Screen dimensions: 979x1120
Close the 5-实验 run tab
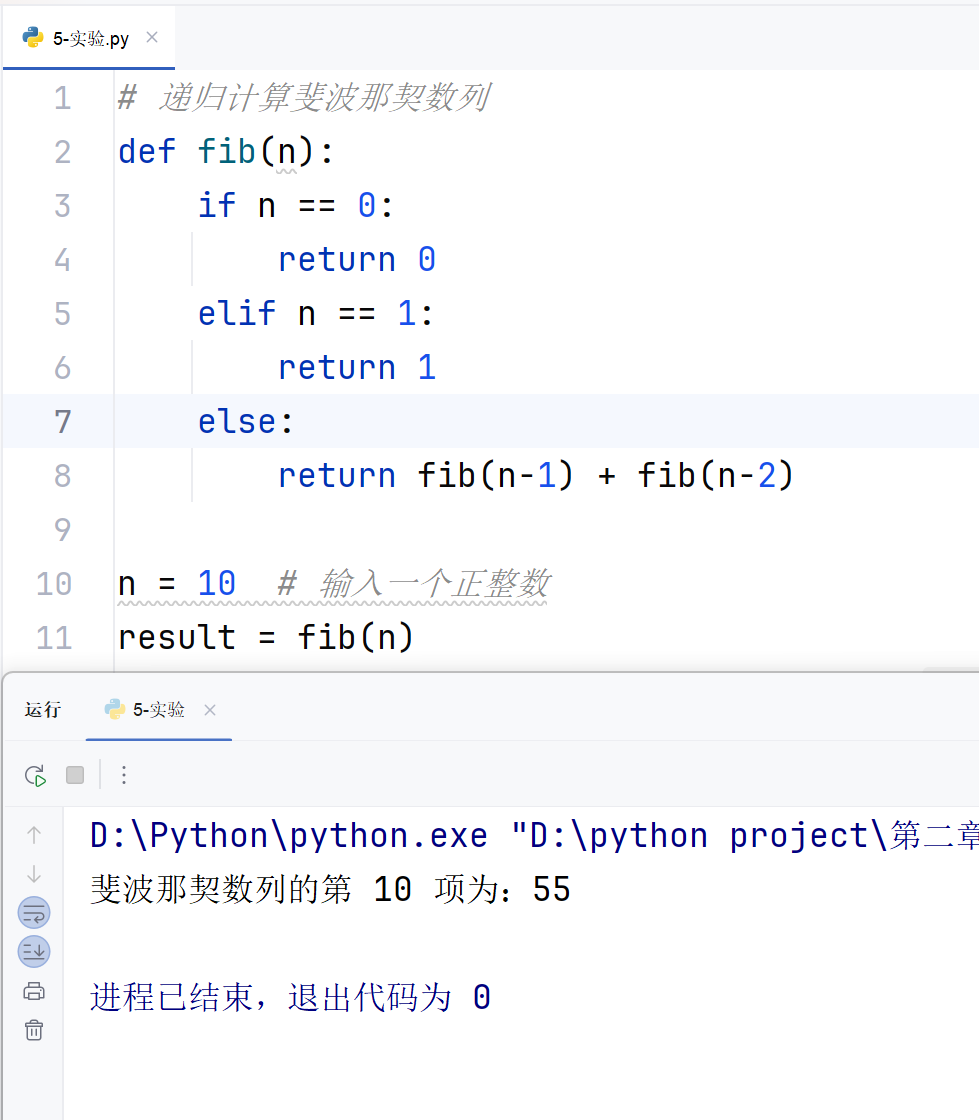210,710
